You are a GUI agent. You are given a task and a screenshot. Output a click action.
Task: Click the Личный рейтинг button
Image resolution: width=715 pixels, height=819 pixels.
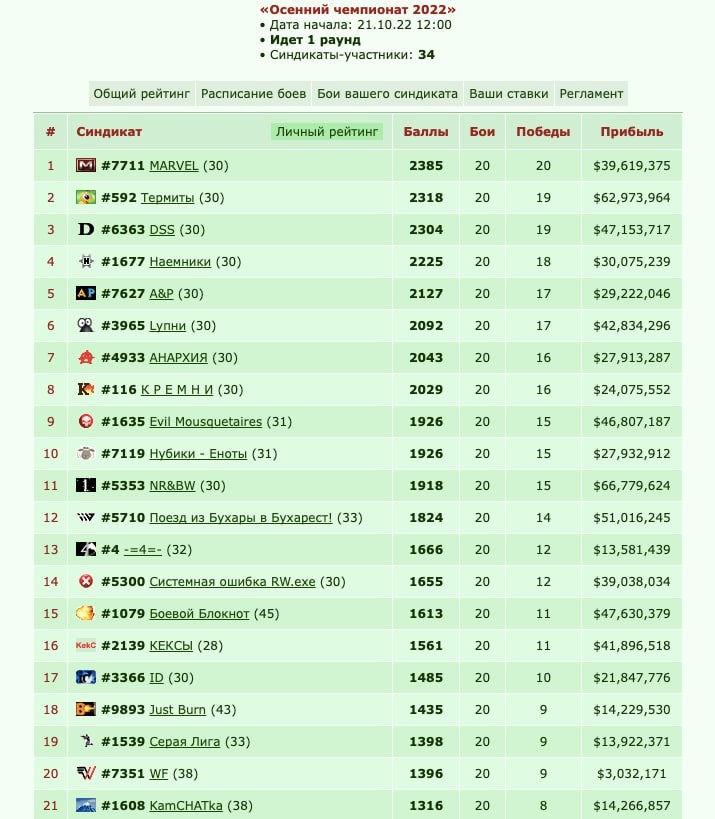click(327, 132)
